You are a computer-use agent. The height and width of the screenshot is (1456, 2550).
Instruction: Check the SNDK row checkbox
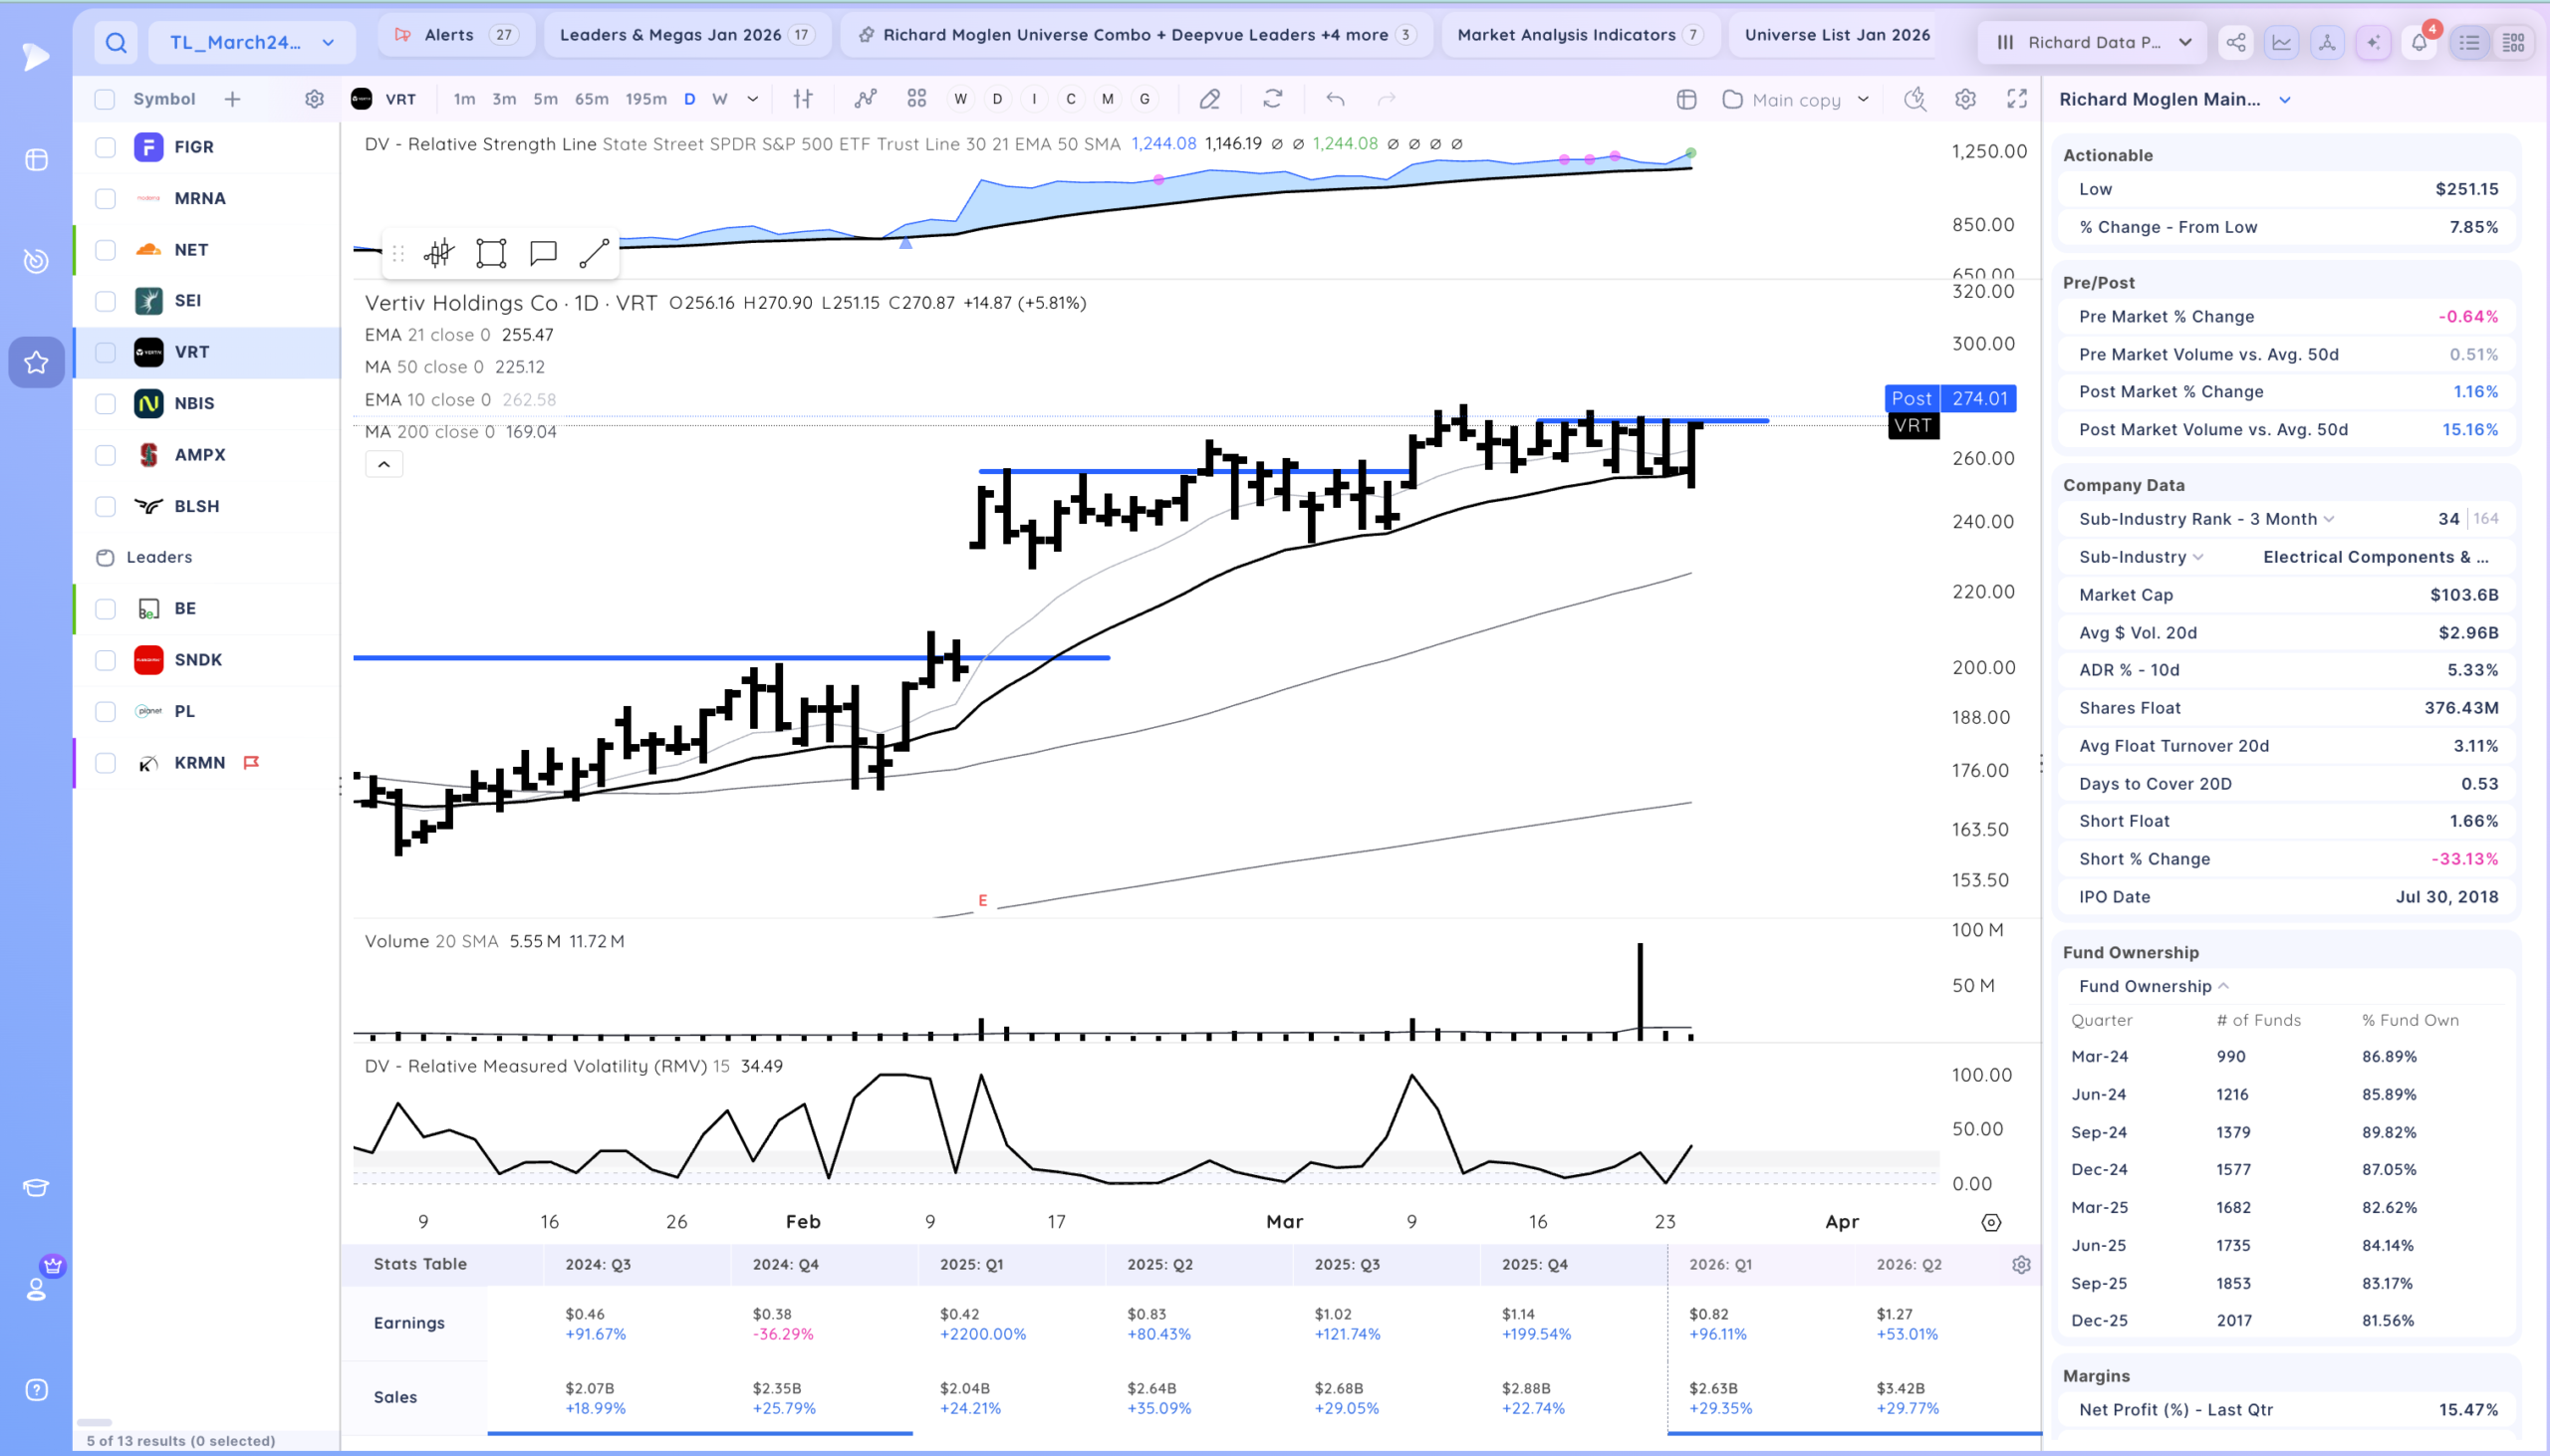(105, 660)
